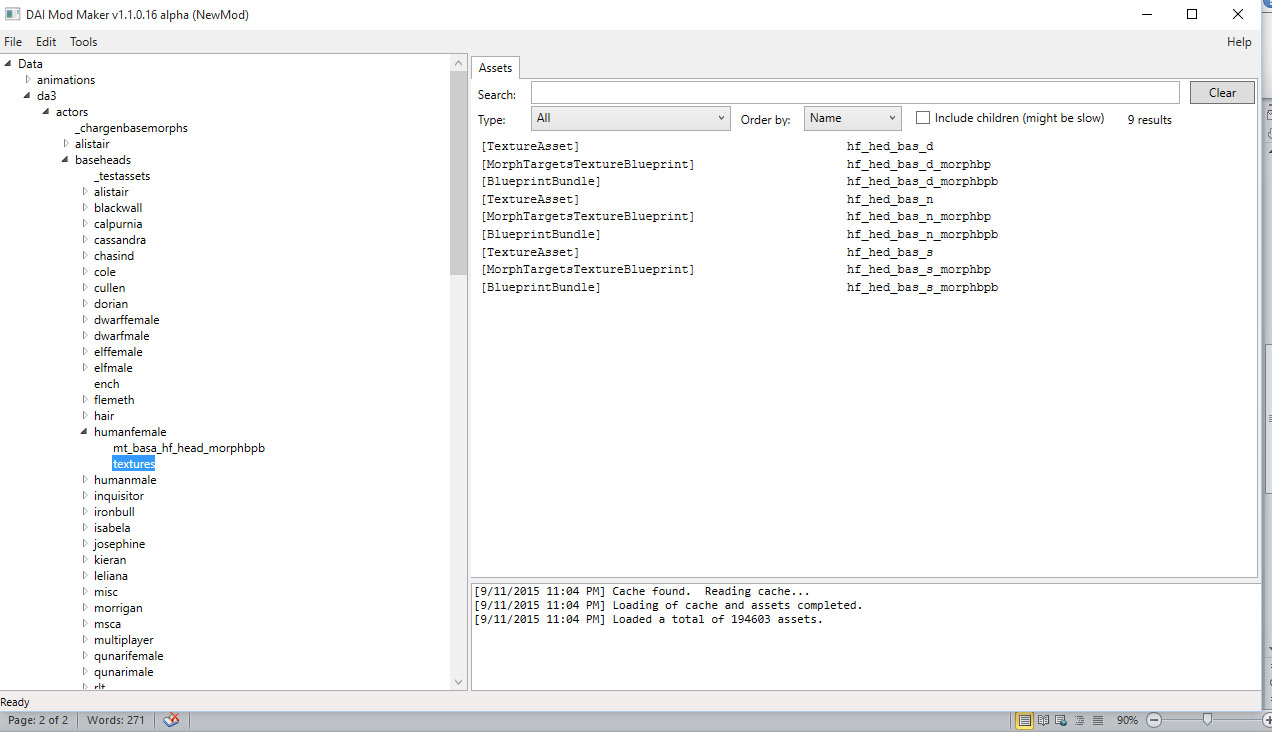Expand the animations folder
Viewport: 1272px width, 732px height.
28,80
